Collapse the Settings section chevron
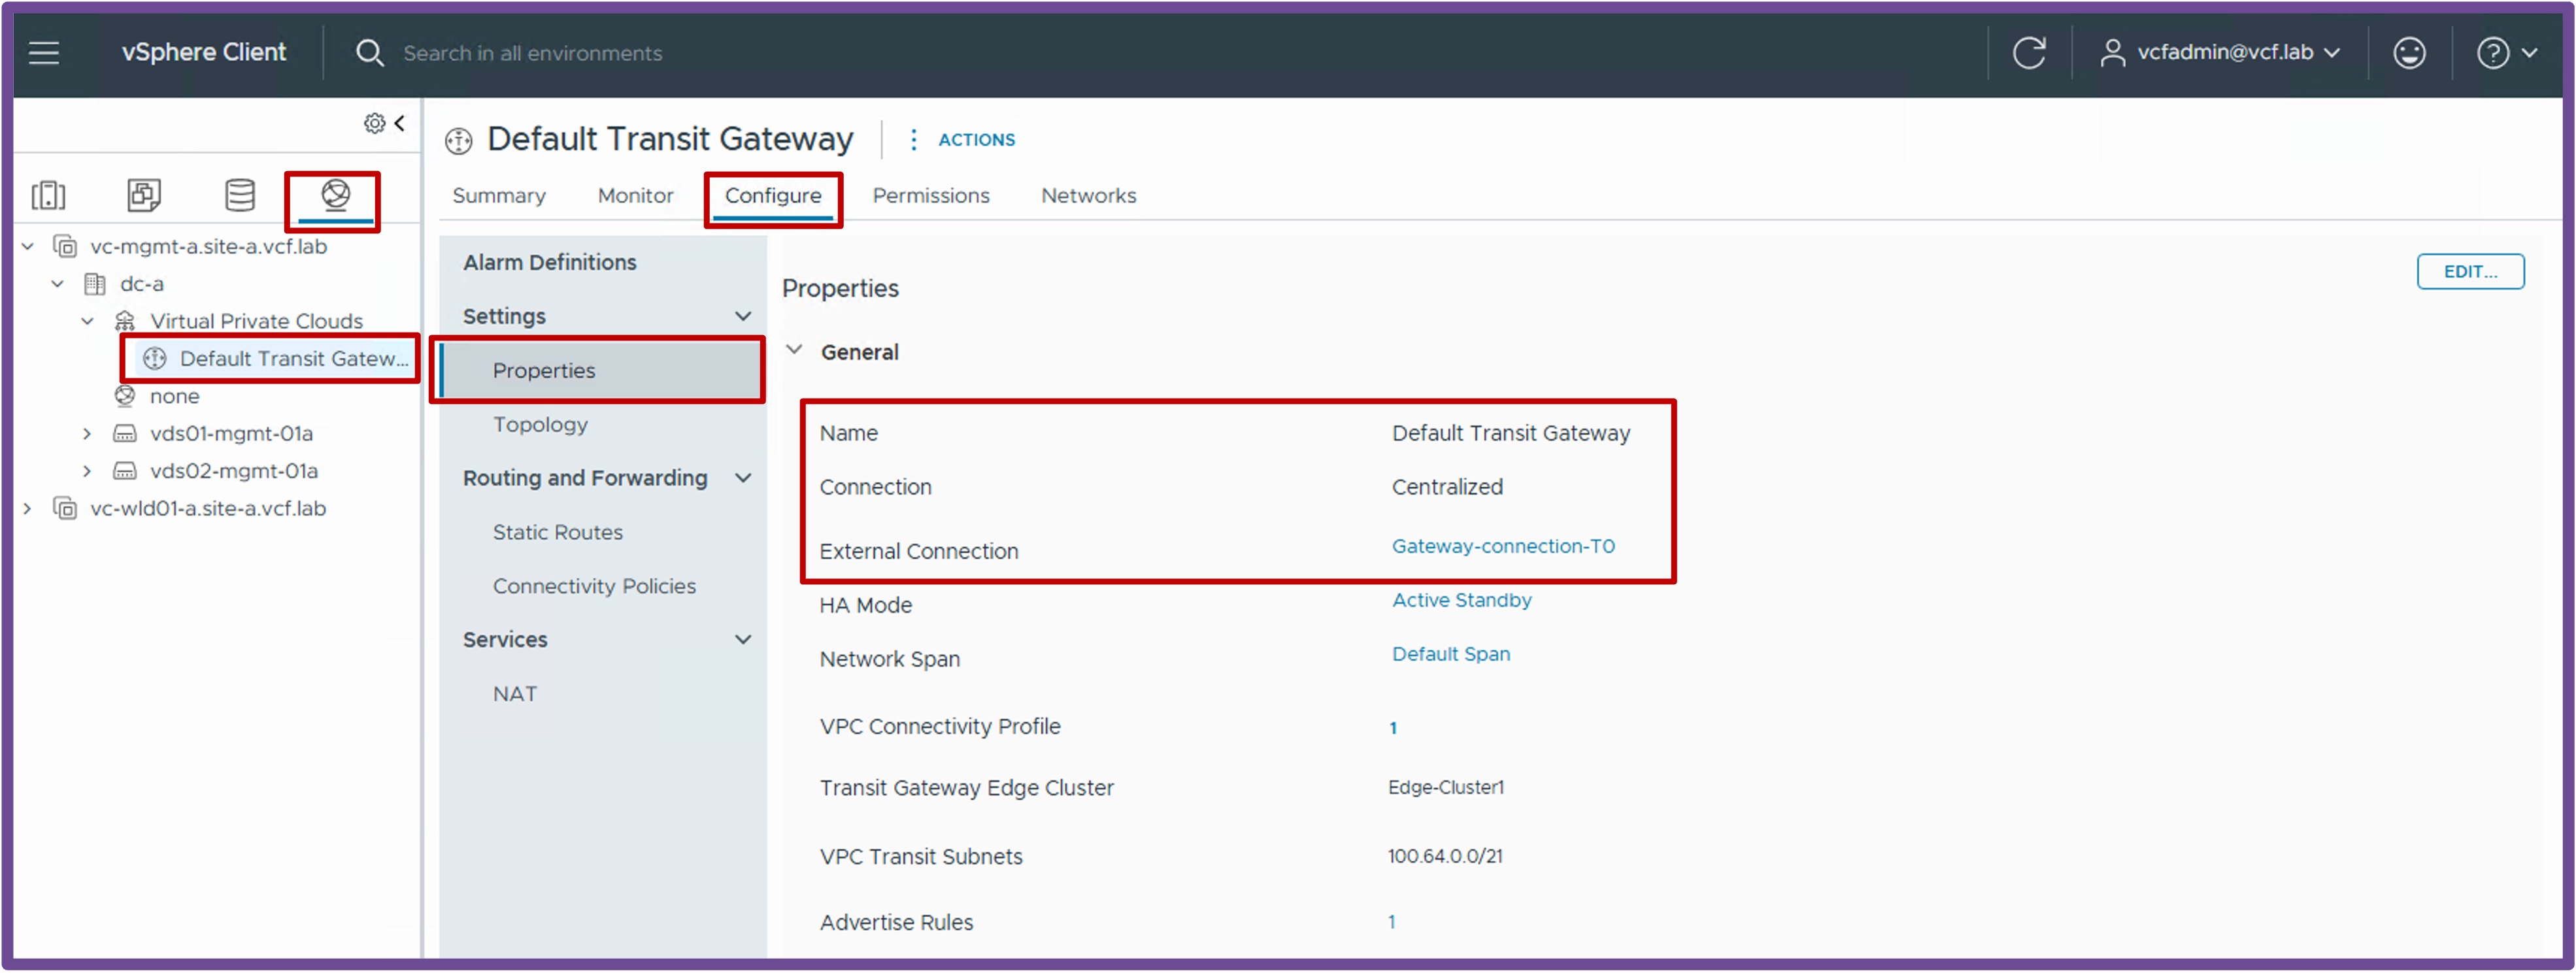The width and height of the screenshot is (2576, 973). coord(743,316)
